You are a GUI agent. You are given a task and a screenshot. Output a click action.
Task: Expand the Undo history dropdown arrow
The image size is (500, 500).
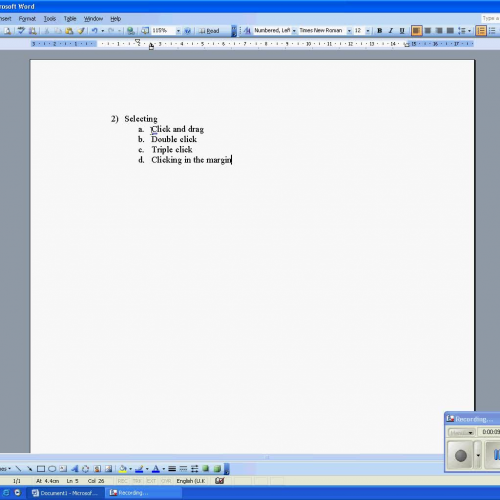click(x=103, y=31)
